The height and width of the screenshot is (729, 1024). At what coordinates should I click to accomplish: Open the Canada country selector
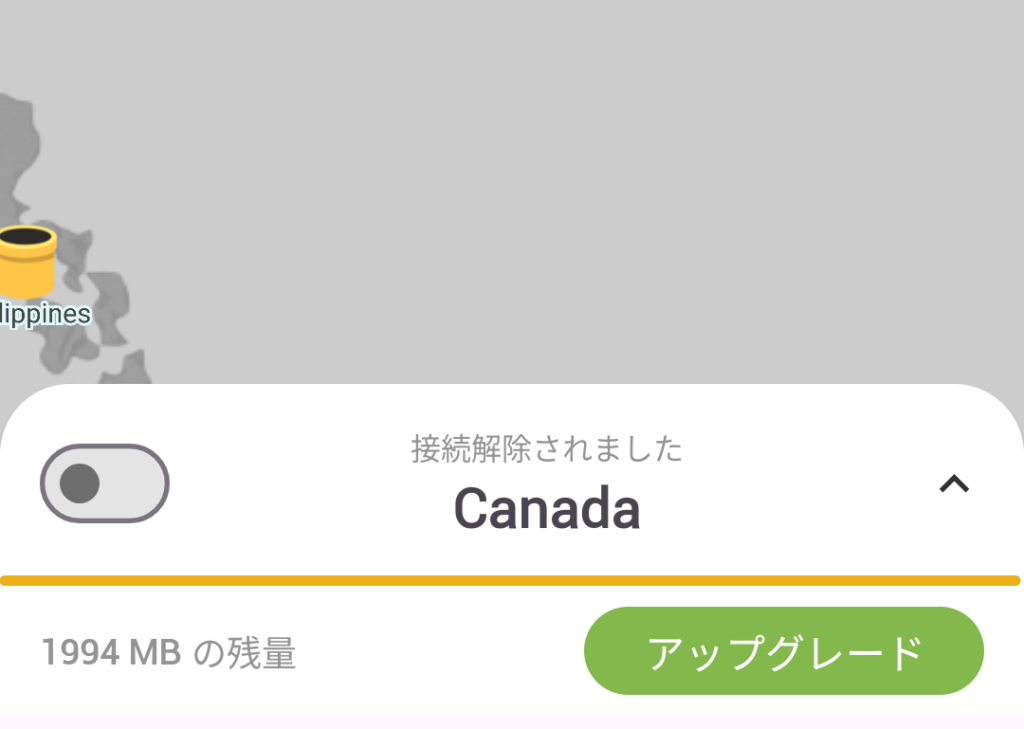click(x=547, y=508)
